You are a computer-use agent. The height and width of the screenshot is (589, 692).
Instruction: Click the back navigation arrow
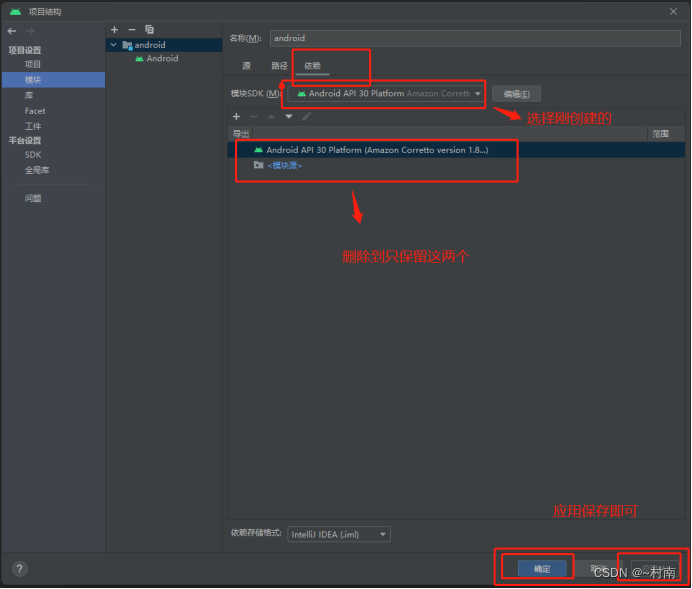(x=12, y=31)
